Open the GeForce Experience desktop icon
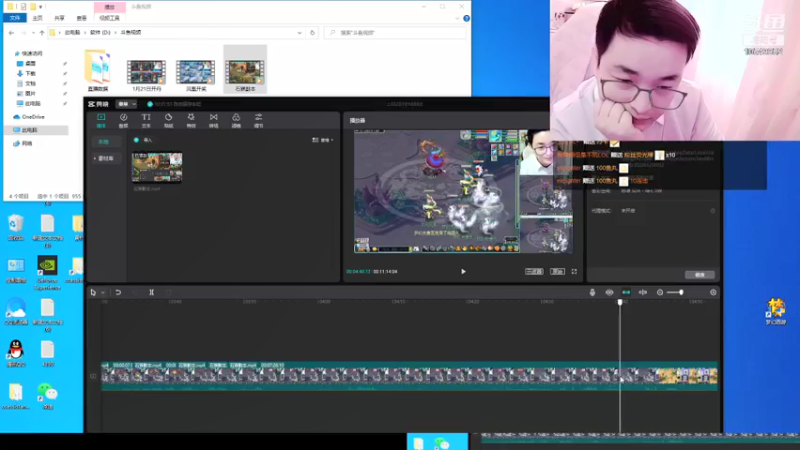The height and width of the screenshot is (450, 800). point(47,273)
